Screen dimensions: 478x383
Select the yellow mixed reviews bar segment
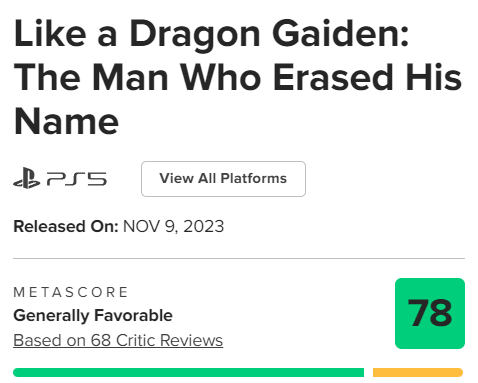pos(418,372)
